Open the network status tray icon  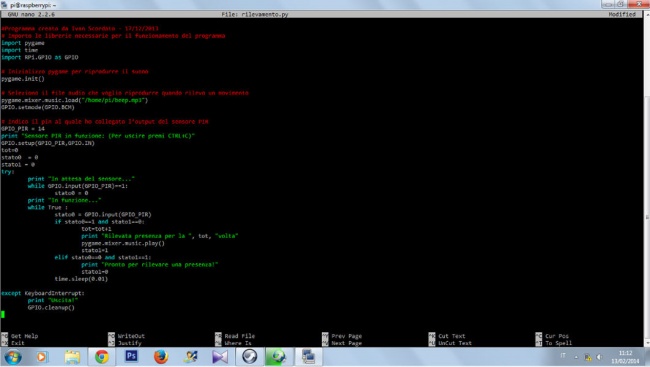[588, 357]
